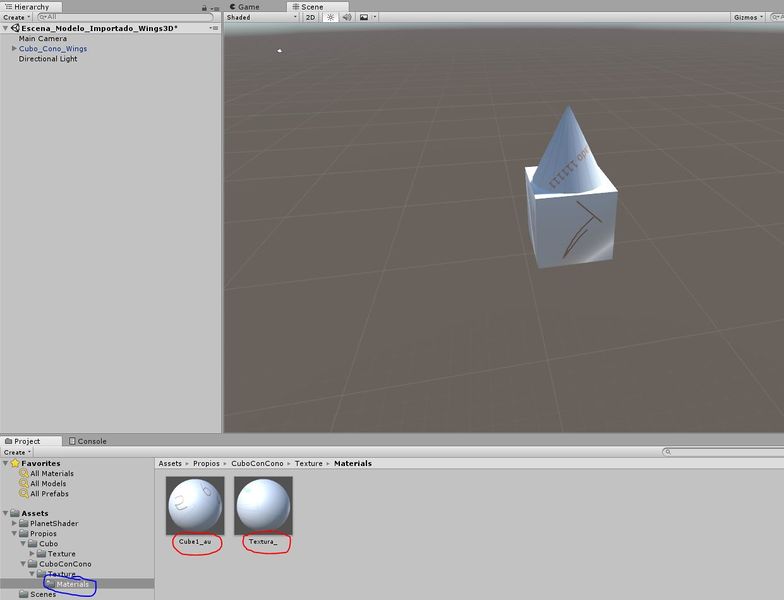
Task: Collapse the Texture folder arrow under CuboConCono
Action: 32,574
